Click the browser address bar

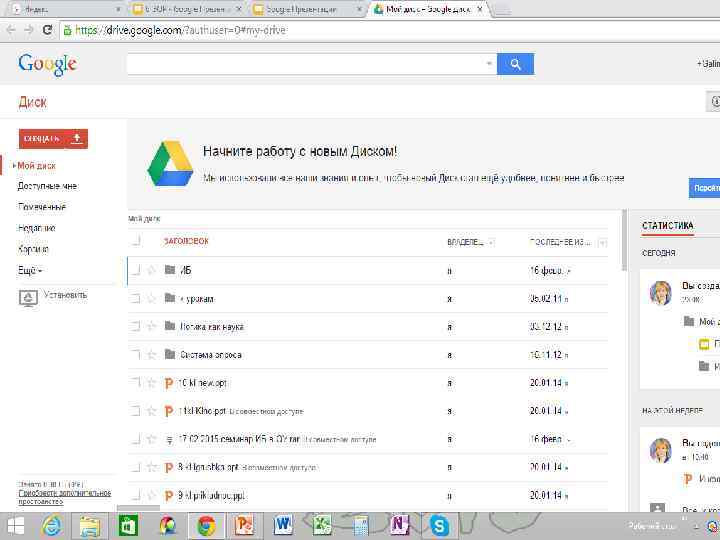pos(390,30)
